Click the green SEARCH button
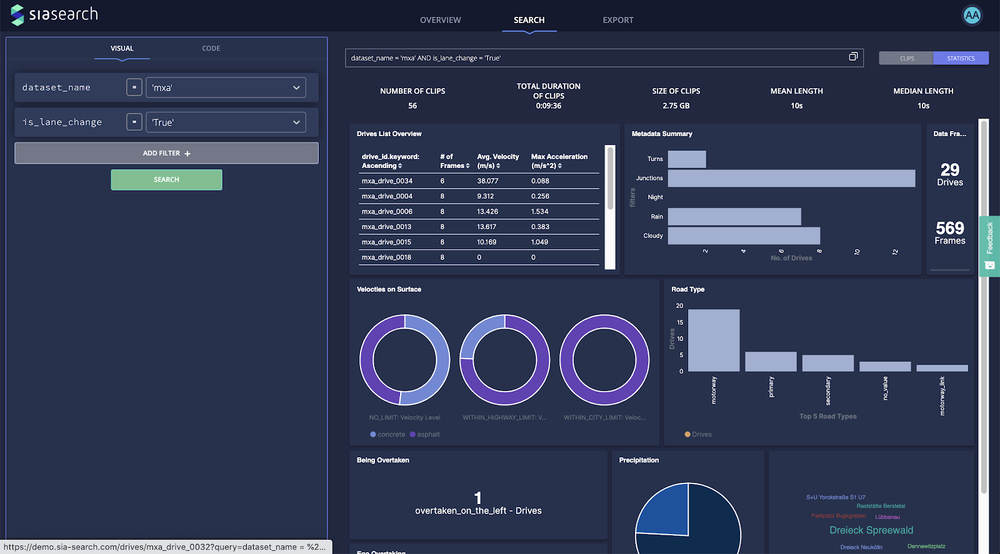Screen dimensions: 1000x554 tap(166, 180)
